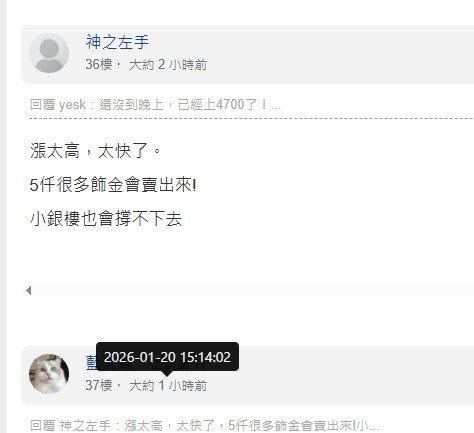Click the 大約 1 小時前 timestamp

point(168,386)
